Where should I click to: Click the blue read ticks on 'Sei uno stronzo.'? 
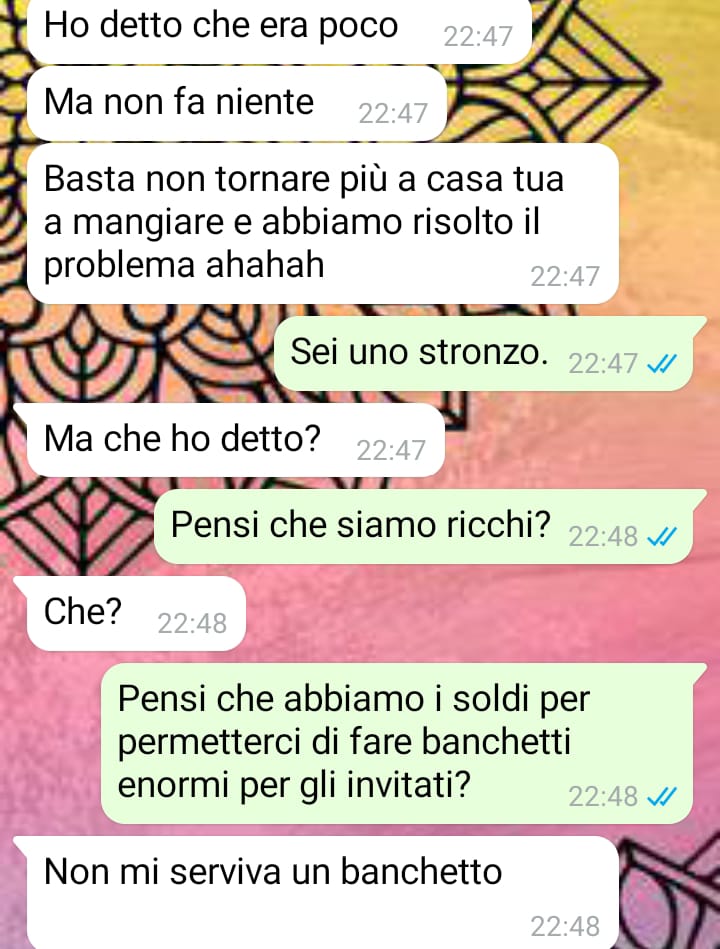coord(661,364)
